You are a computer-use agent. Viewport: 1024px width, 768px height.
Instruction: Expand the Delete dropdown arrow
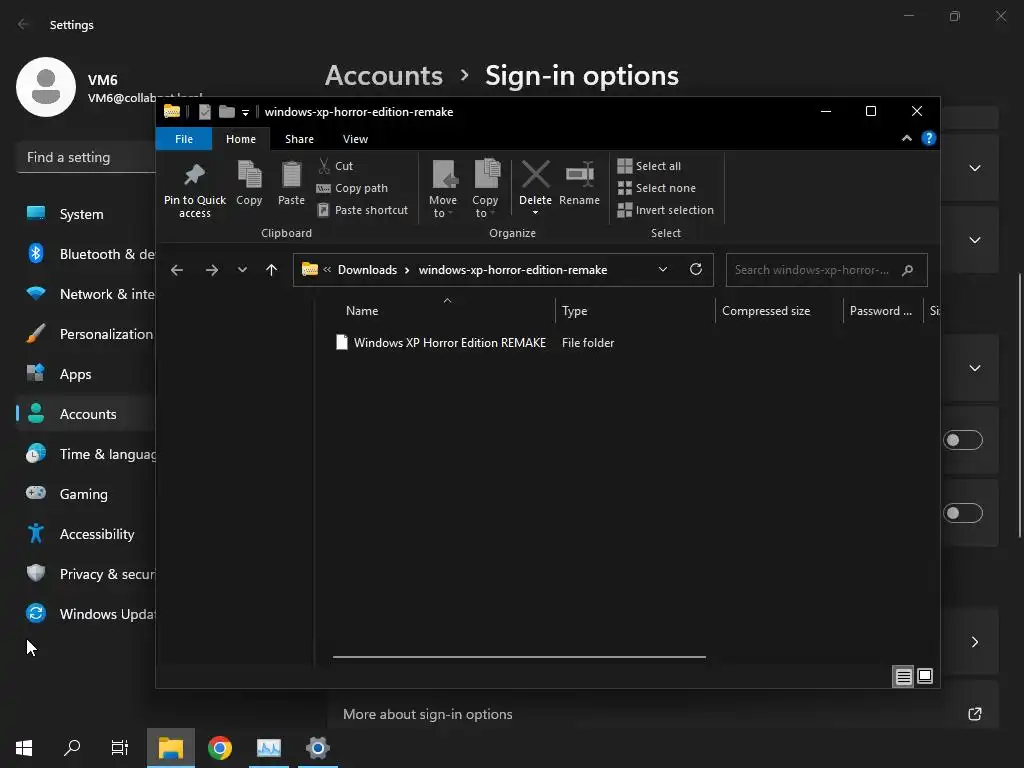[x=536, y=213]
